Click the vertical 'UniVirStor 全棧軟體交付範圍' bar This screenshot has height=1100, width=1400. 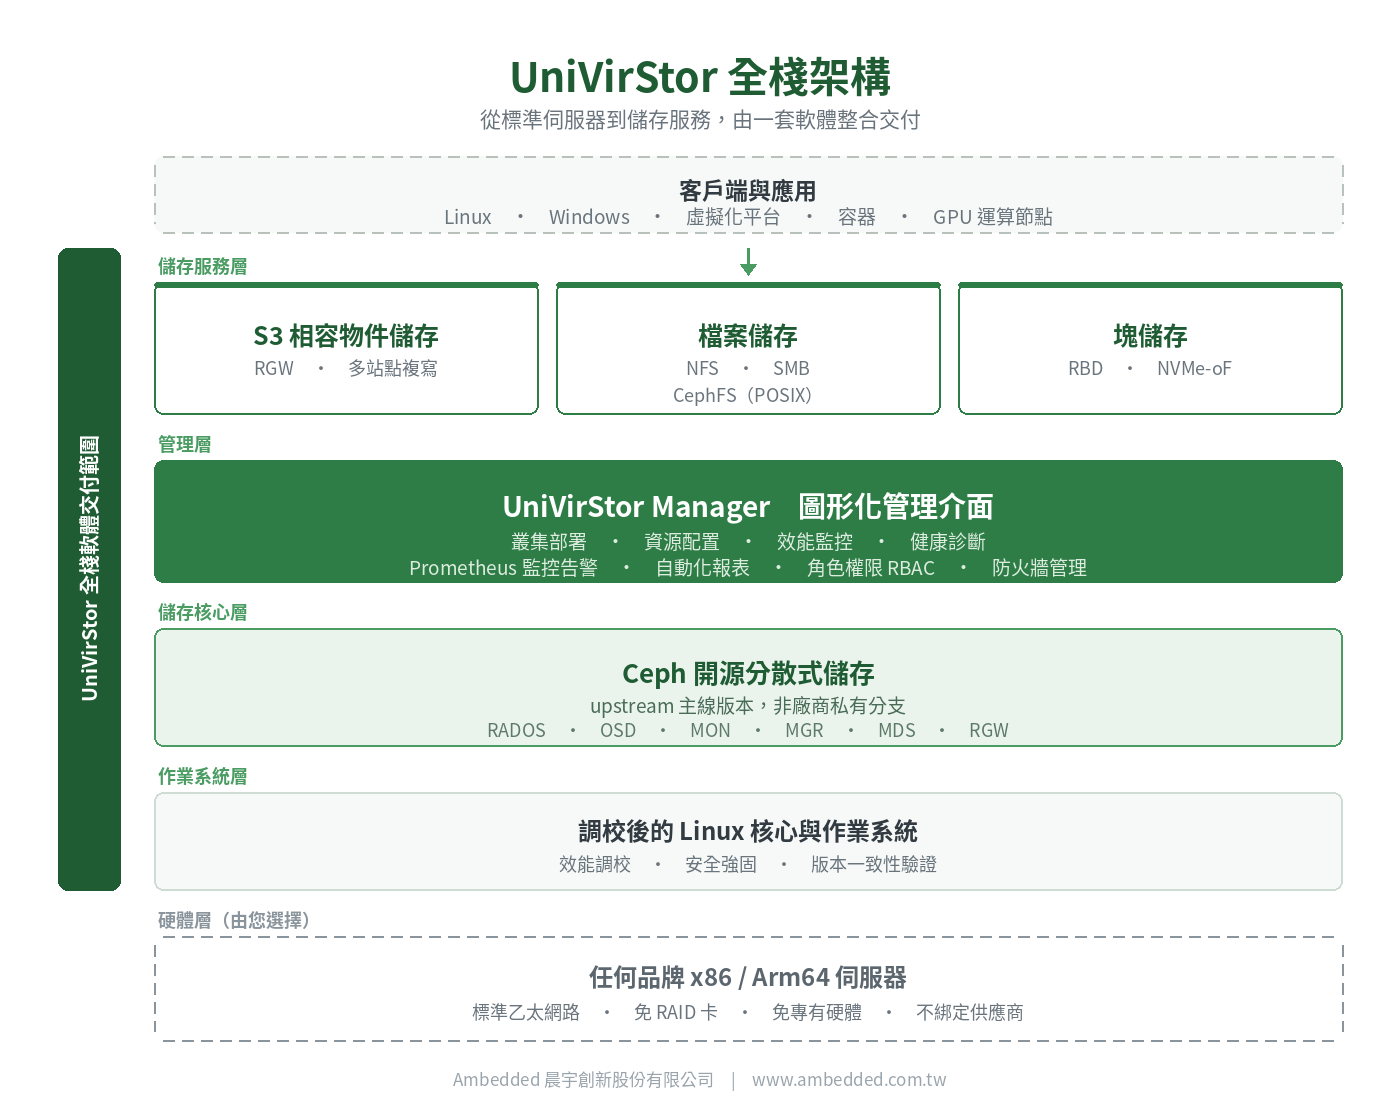click(x=89, y=569)
